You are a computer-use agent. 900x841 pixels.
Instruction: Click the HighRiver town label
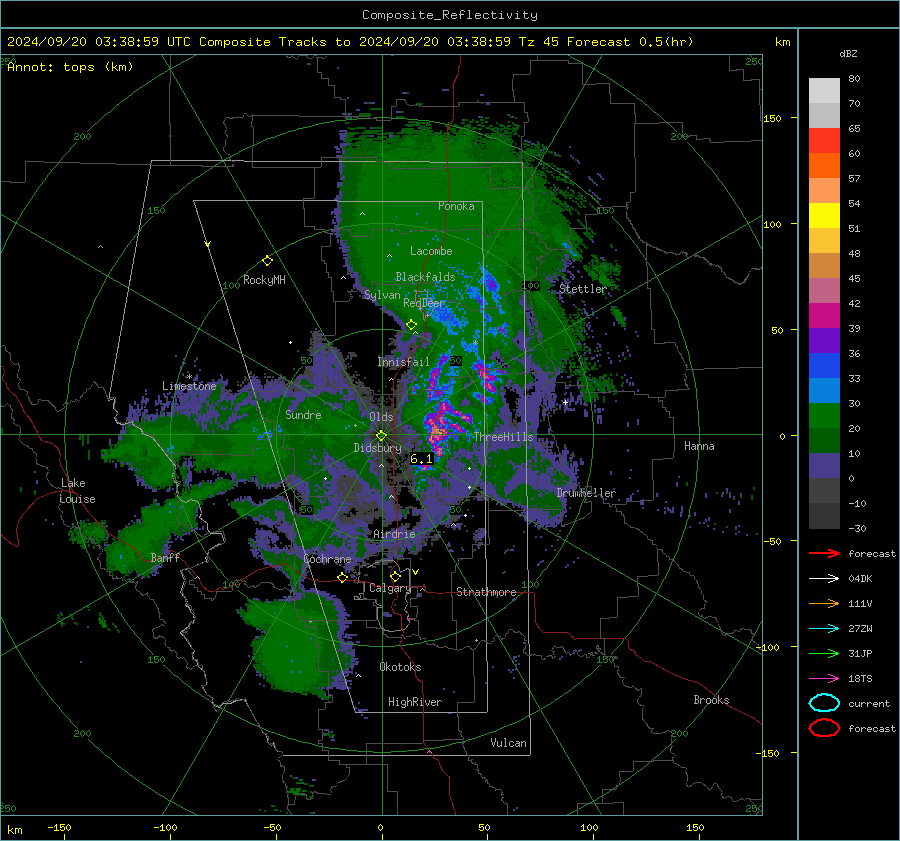tap(415, 702)
